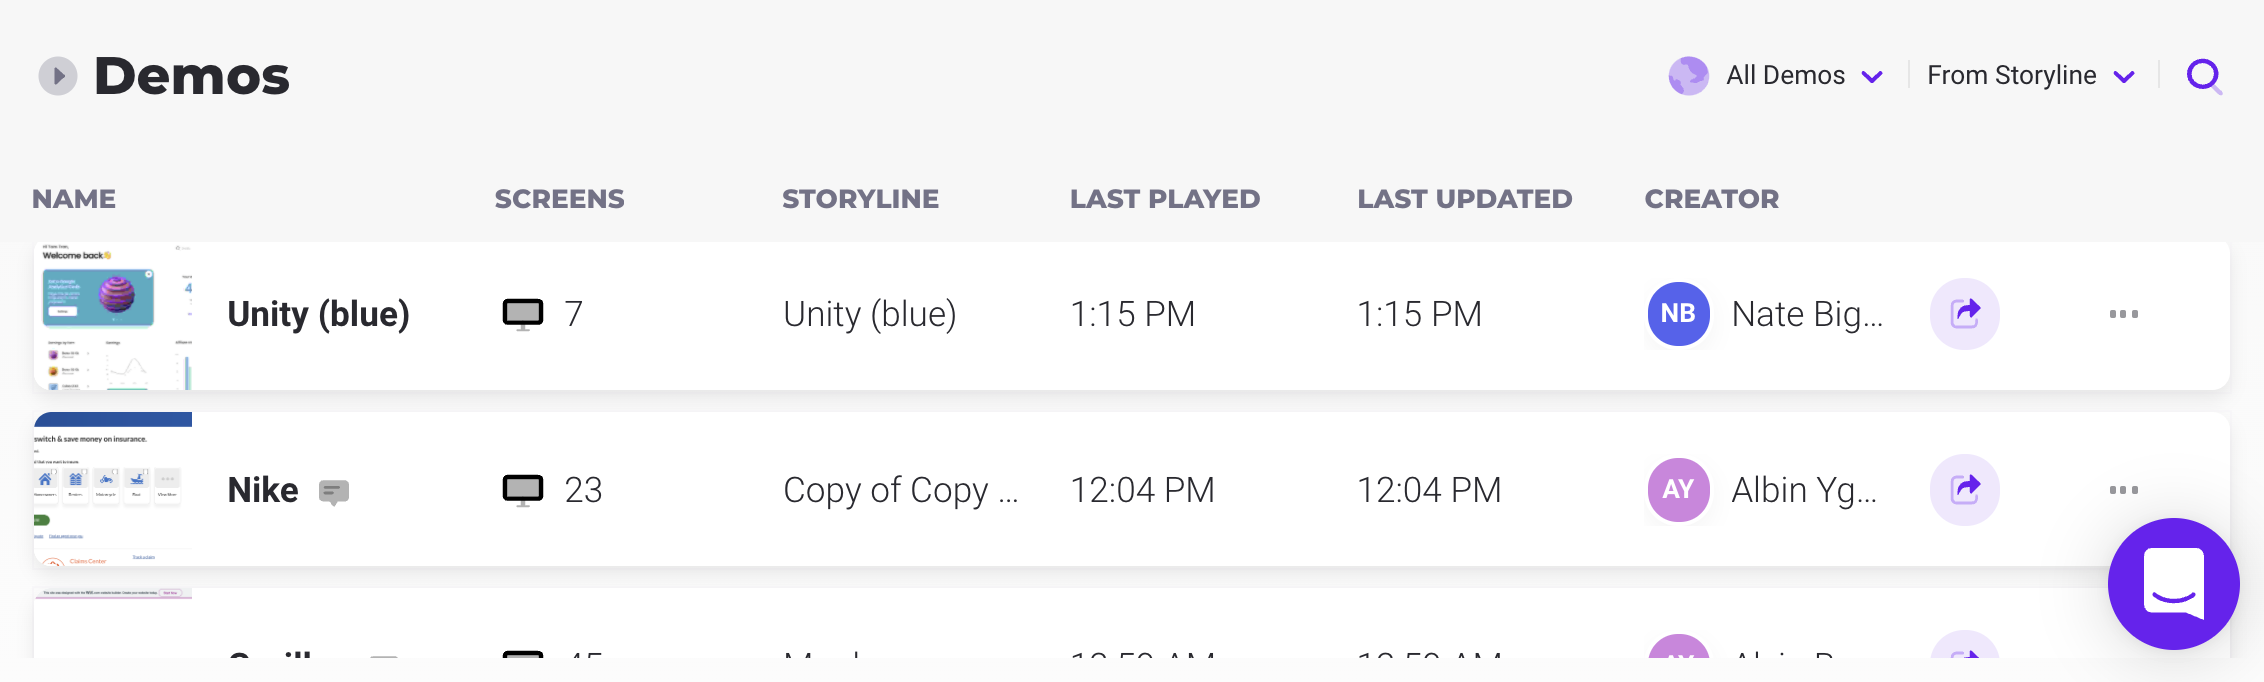This screenshot has height=682, width=2264.
Task: Click the search magnifier icon
Action: click(x=2203, y=76)
